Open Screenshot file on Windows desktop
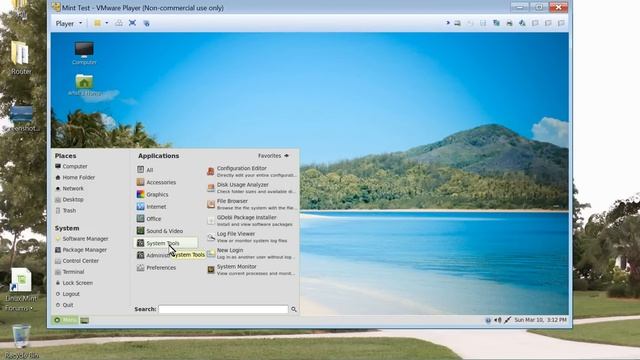Image resolution: width=640 pixels, height=360 pixels. pos(21,118)
